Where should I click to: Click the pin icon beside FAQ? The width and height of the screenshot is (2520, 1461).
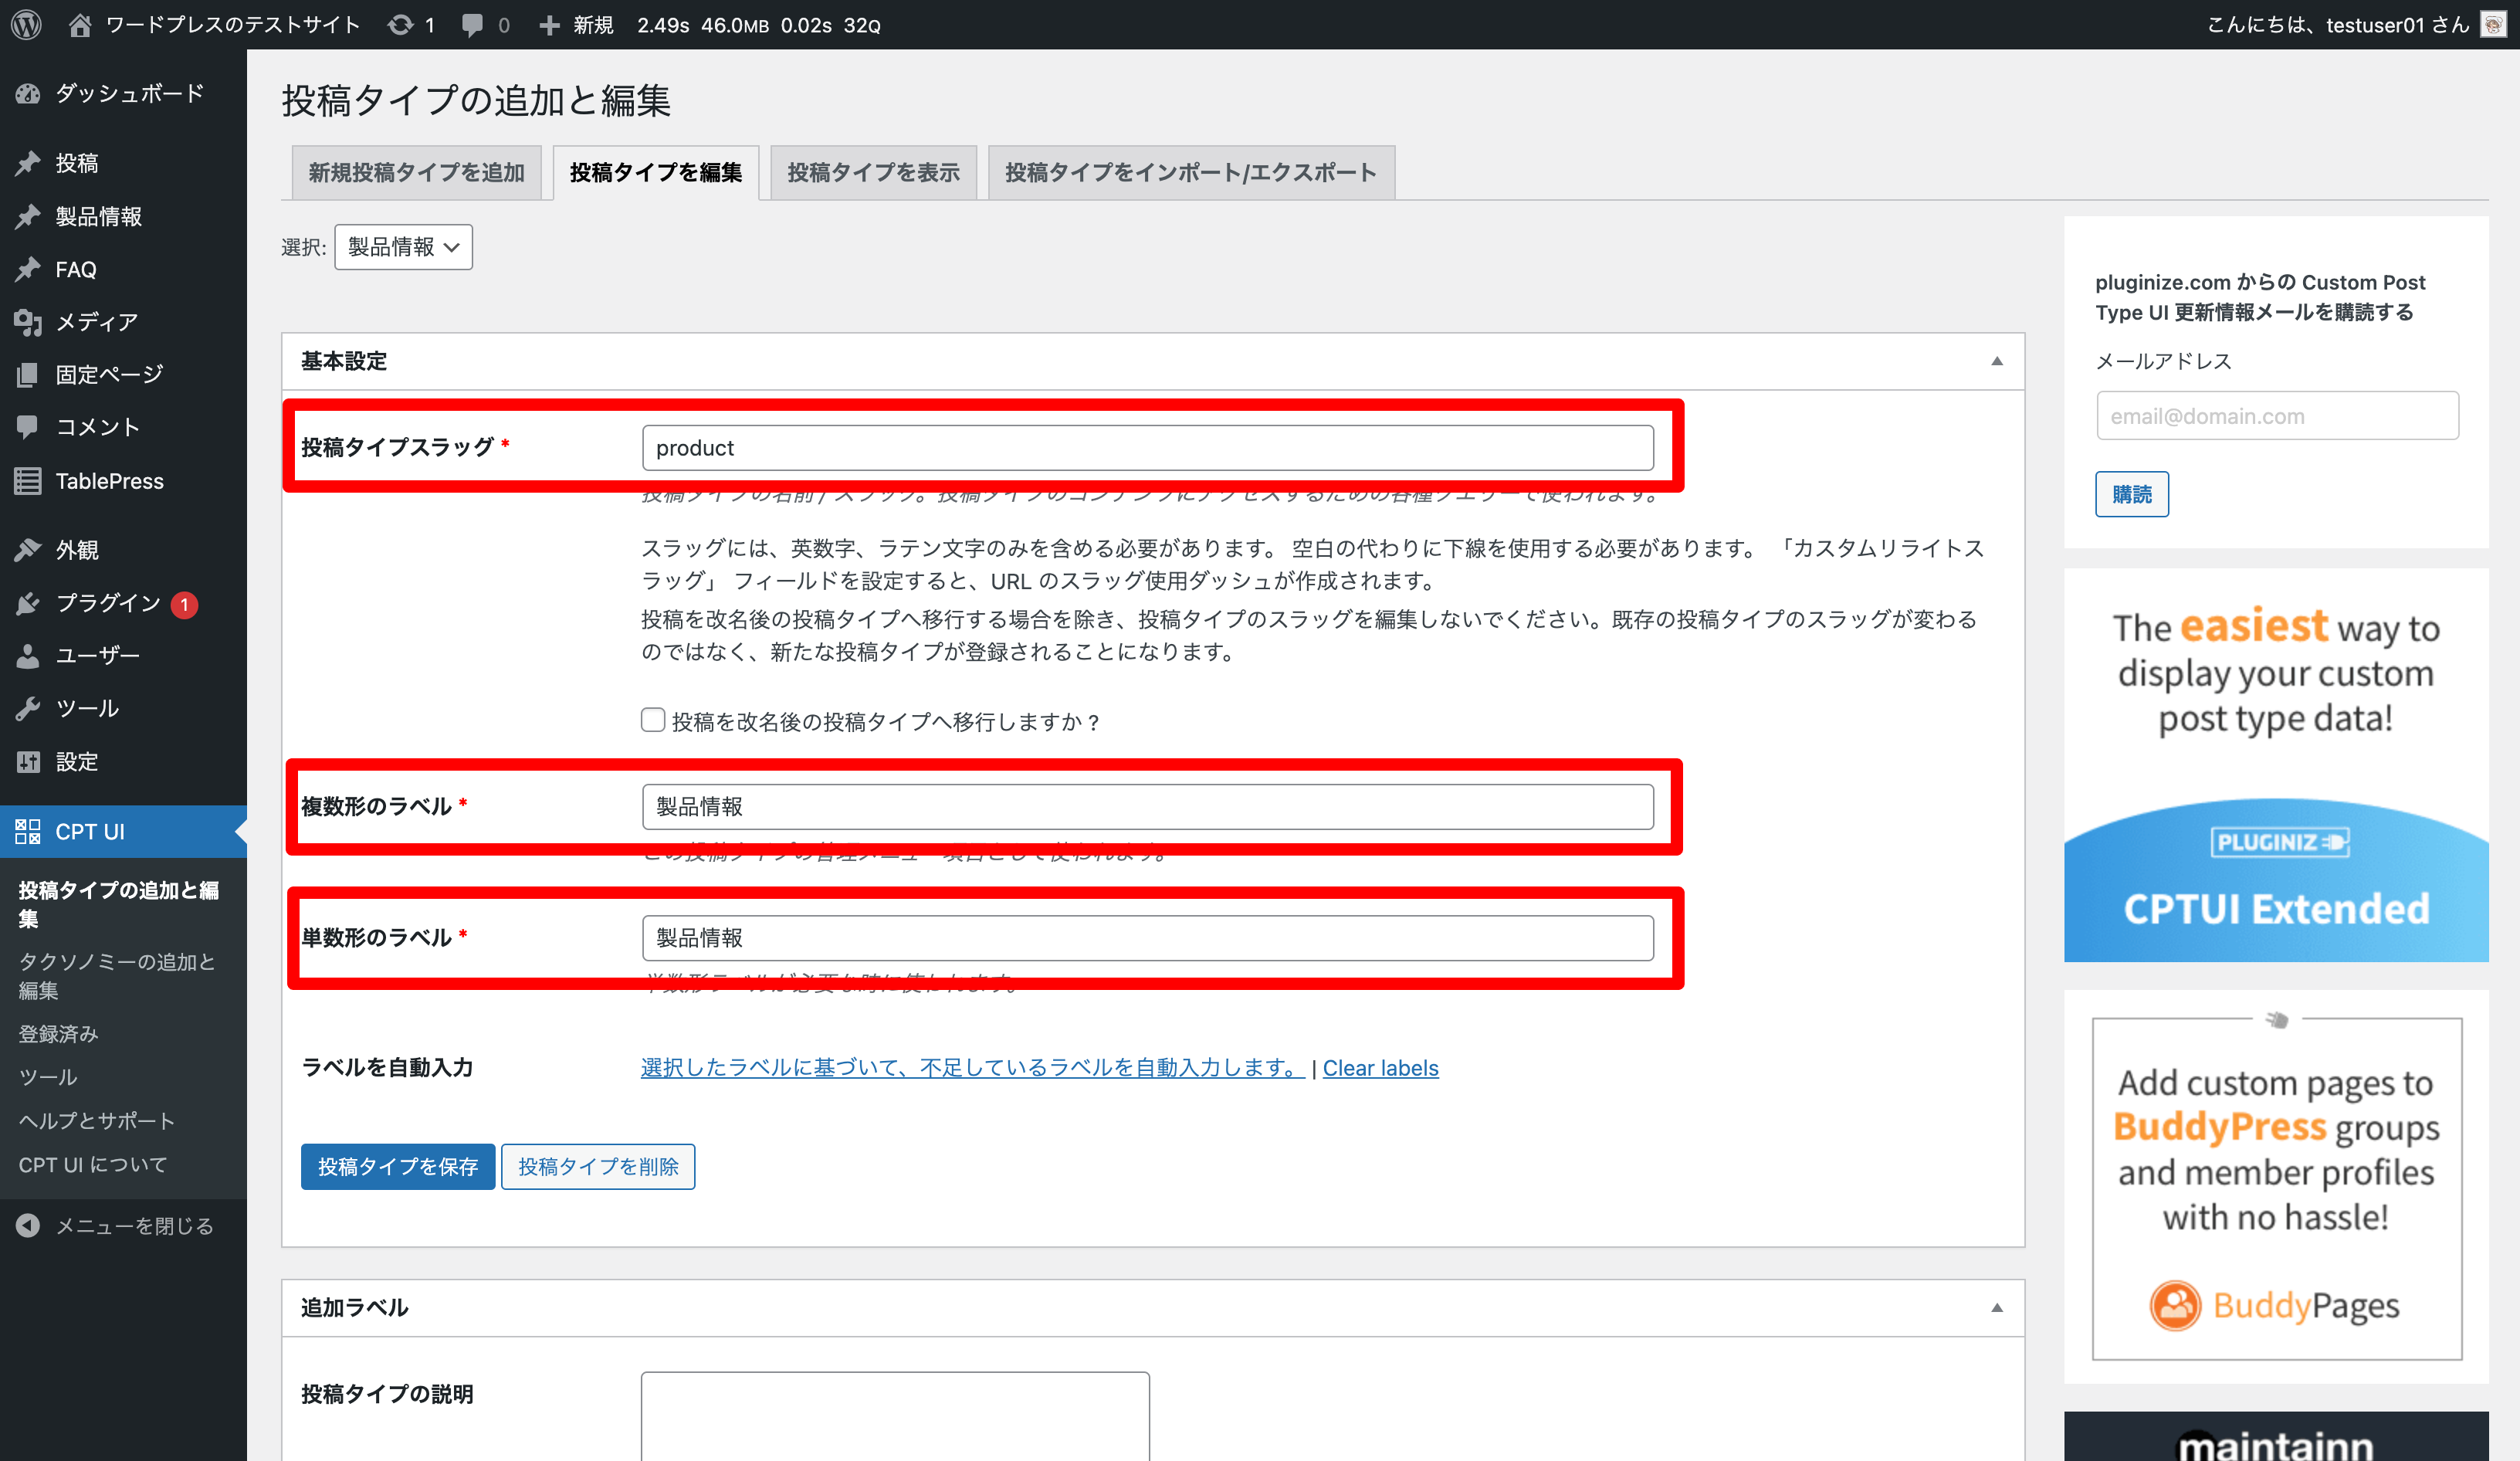[28, 269]
